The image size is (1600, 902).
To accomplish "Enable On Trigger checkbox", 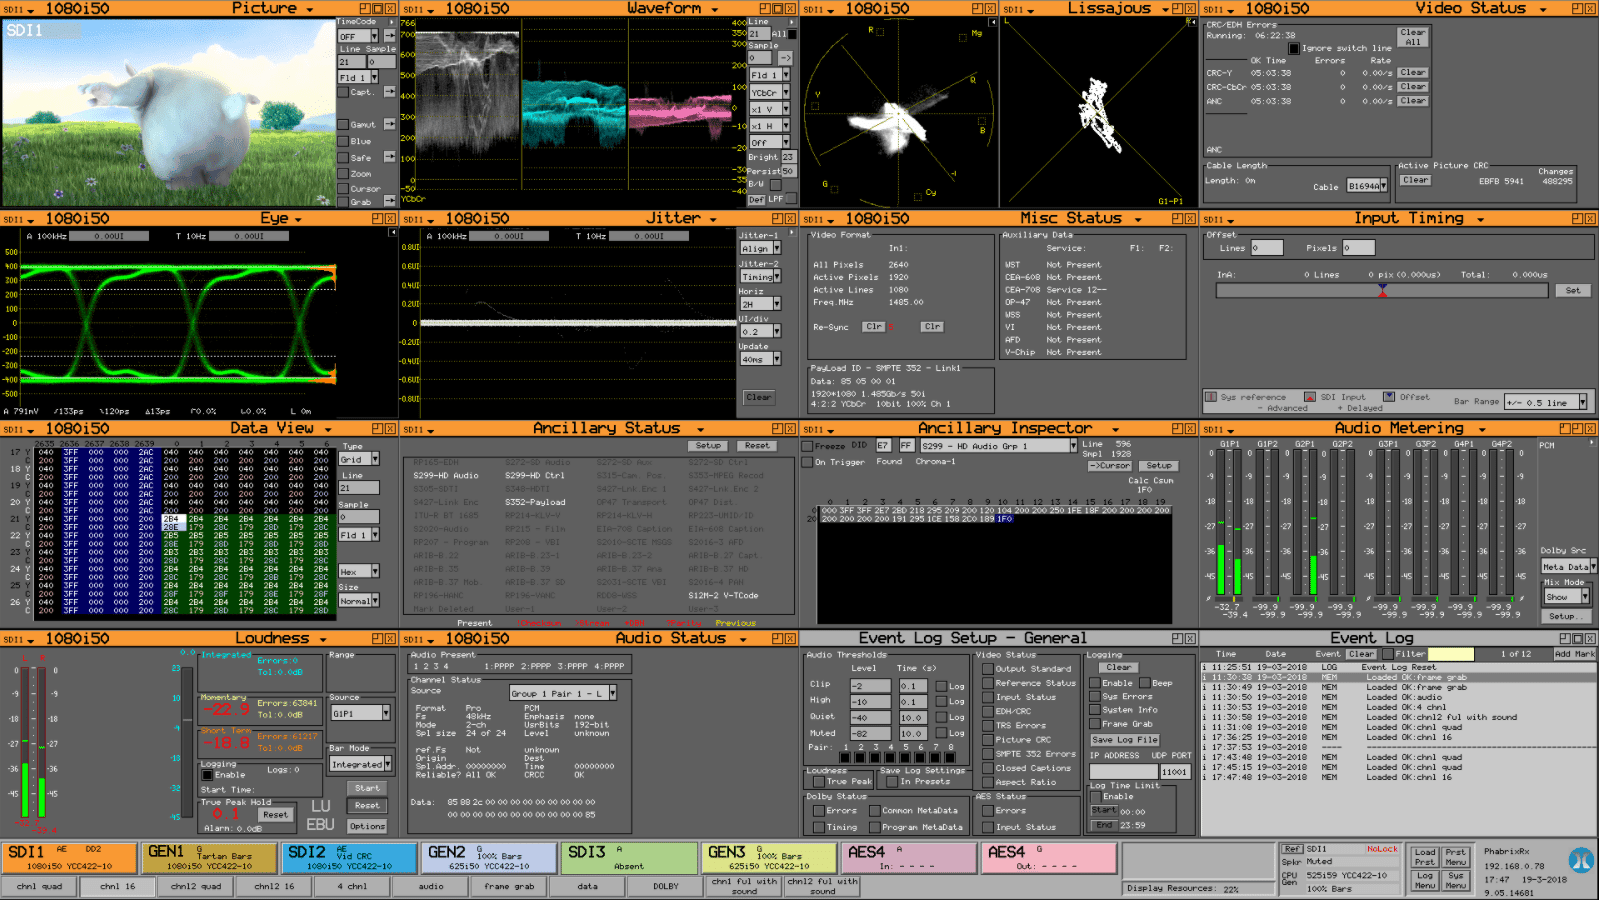I will 808,462.
